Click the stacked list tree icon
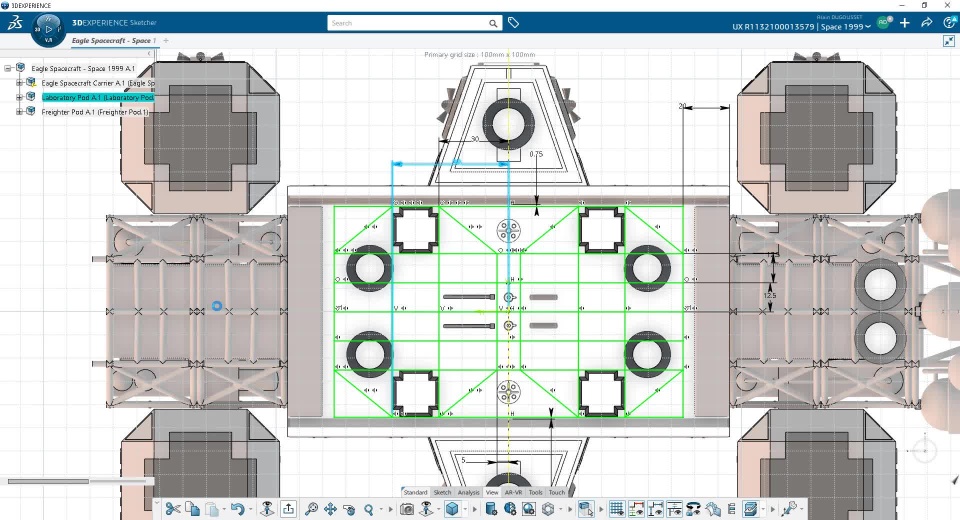The image size is (960, 520). 732,509
